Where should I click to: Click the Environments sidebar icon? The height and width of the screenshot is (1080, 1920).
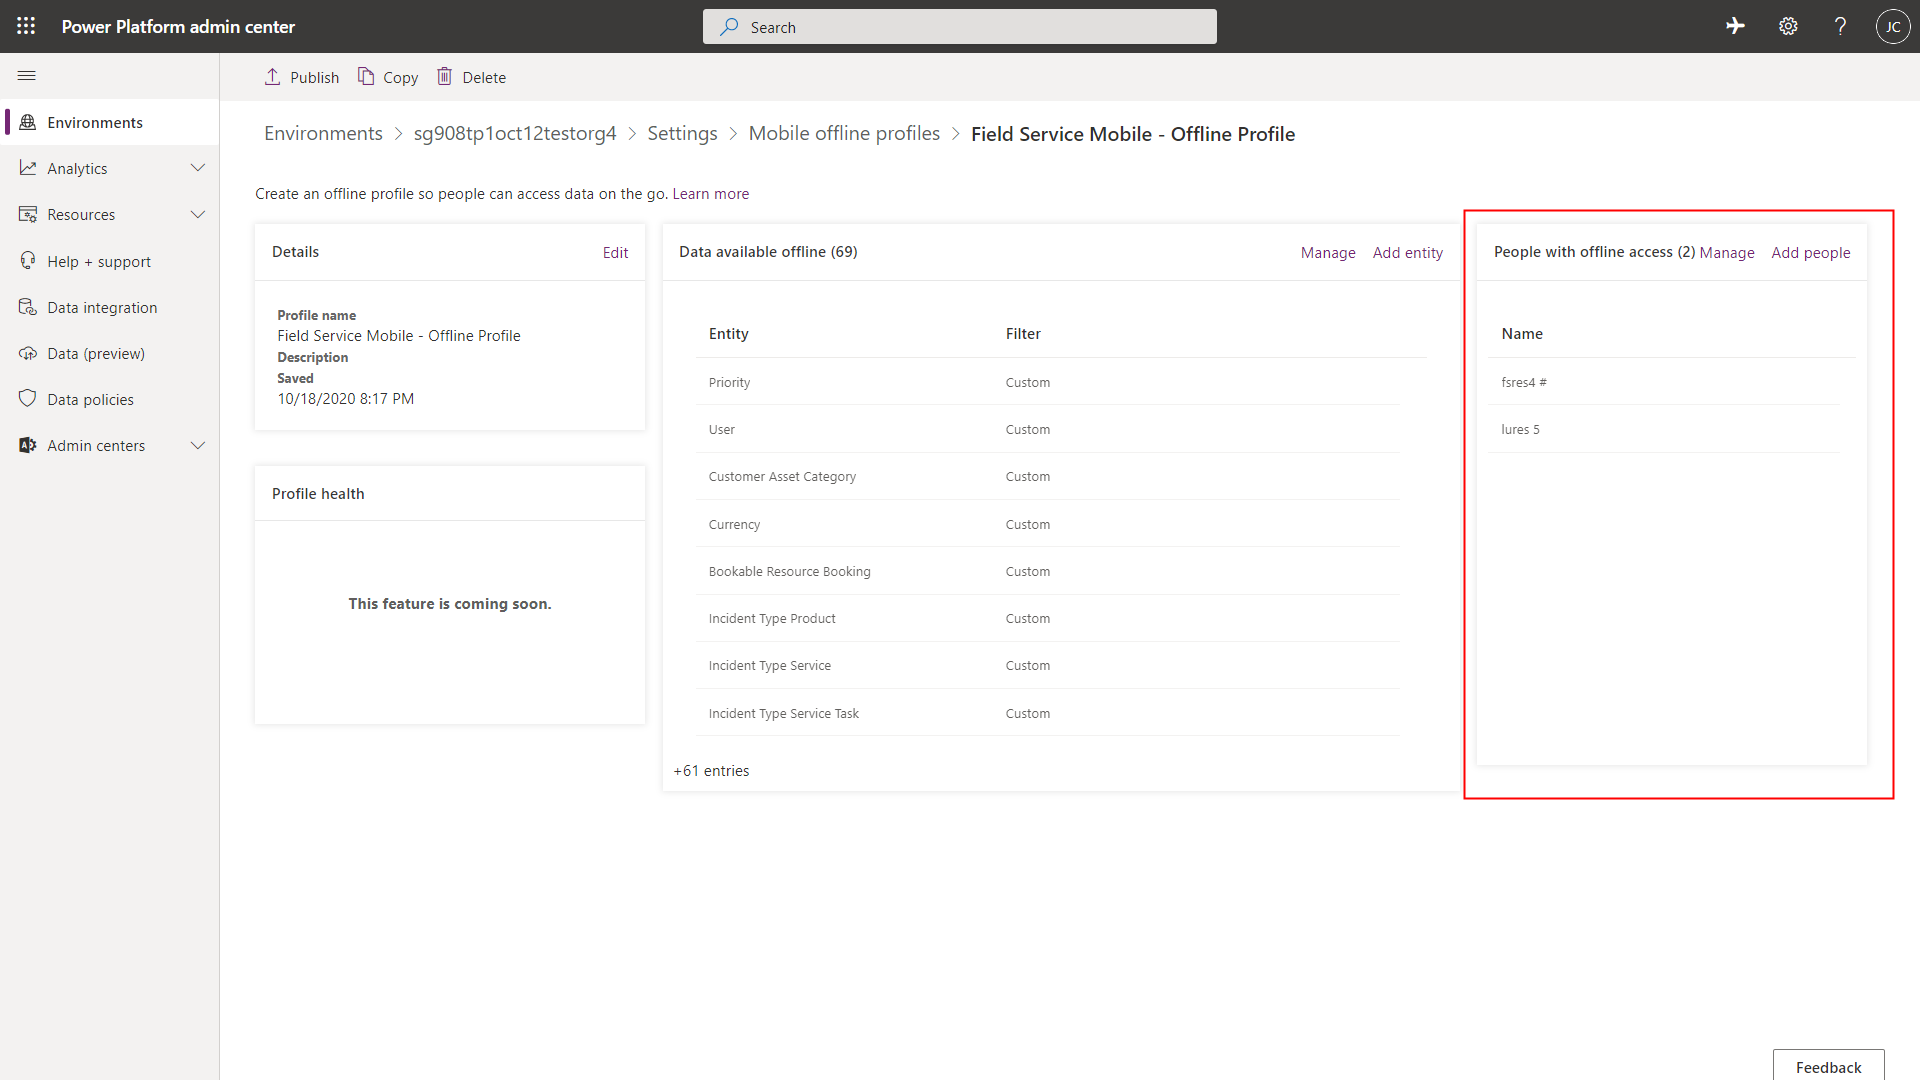(28, 122)
